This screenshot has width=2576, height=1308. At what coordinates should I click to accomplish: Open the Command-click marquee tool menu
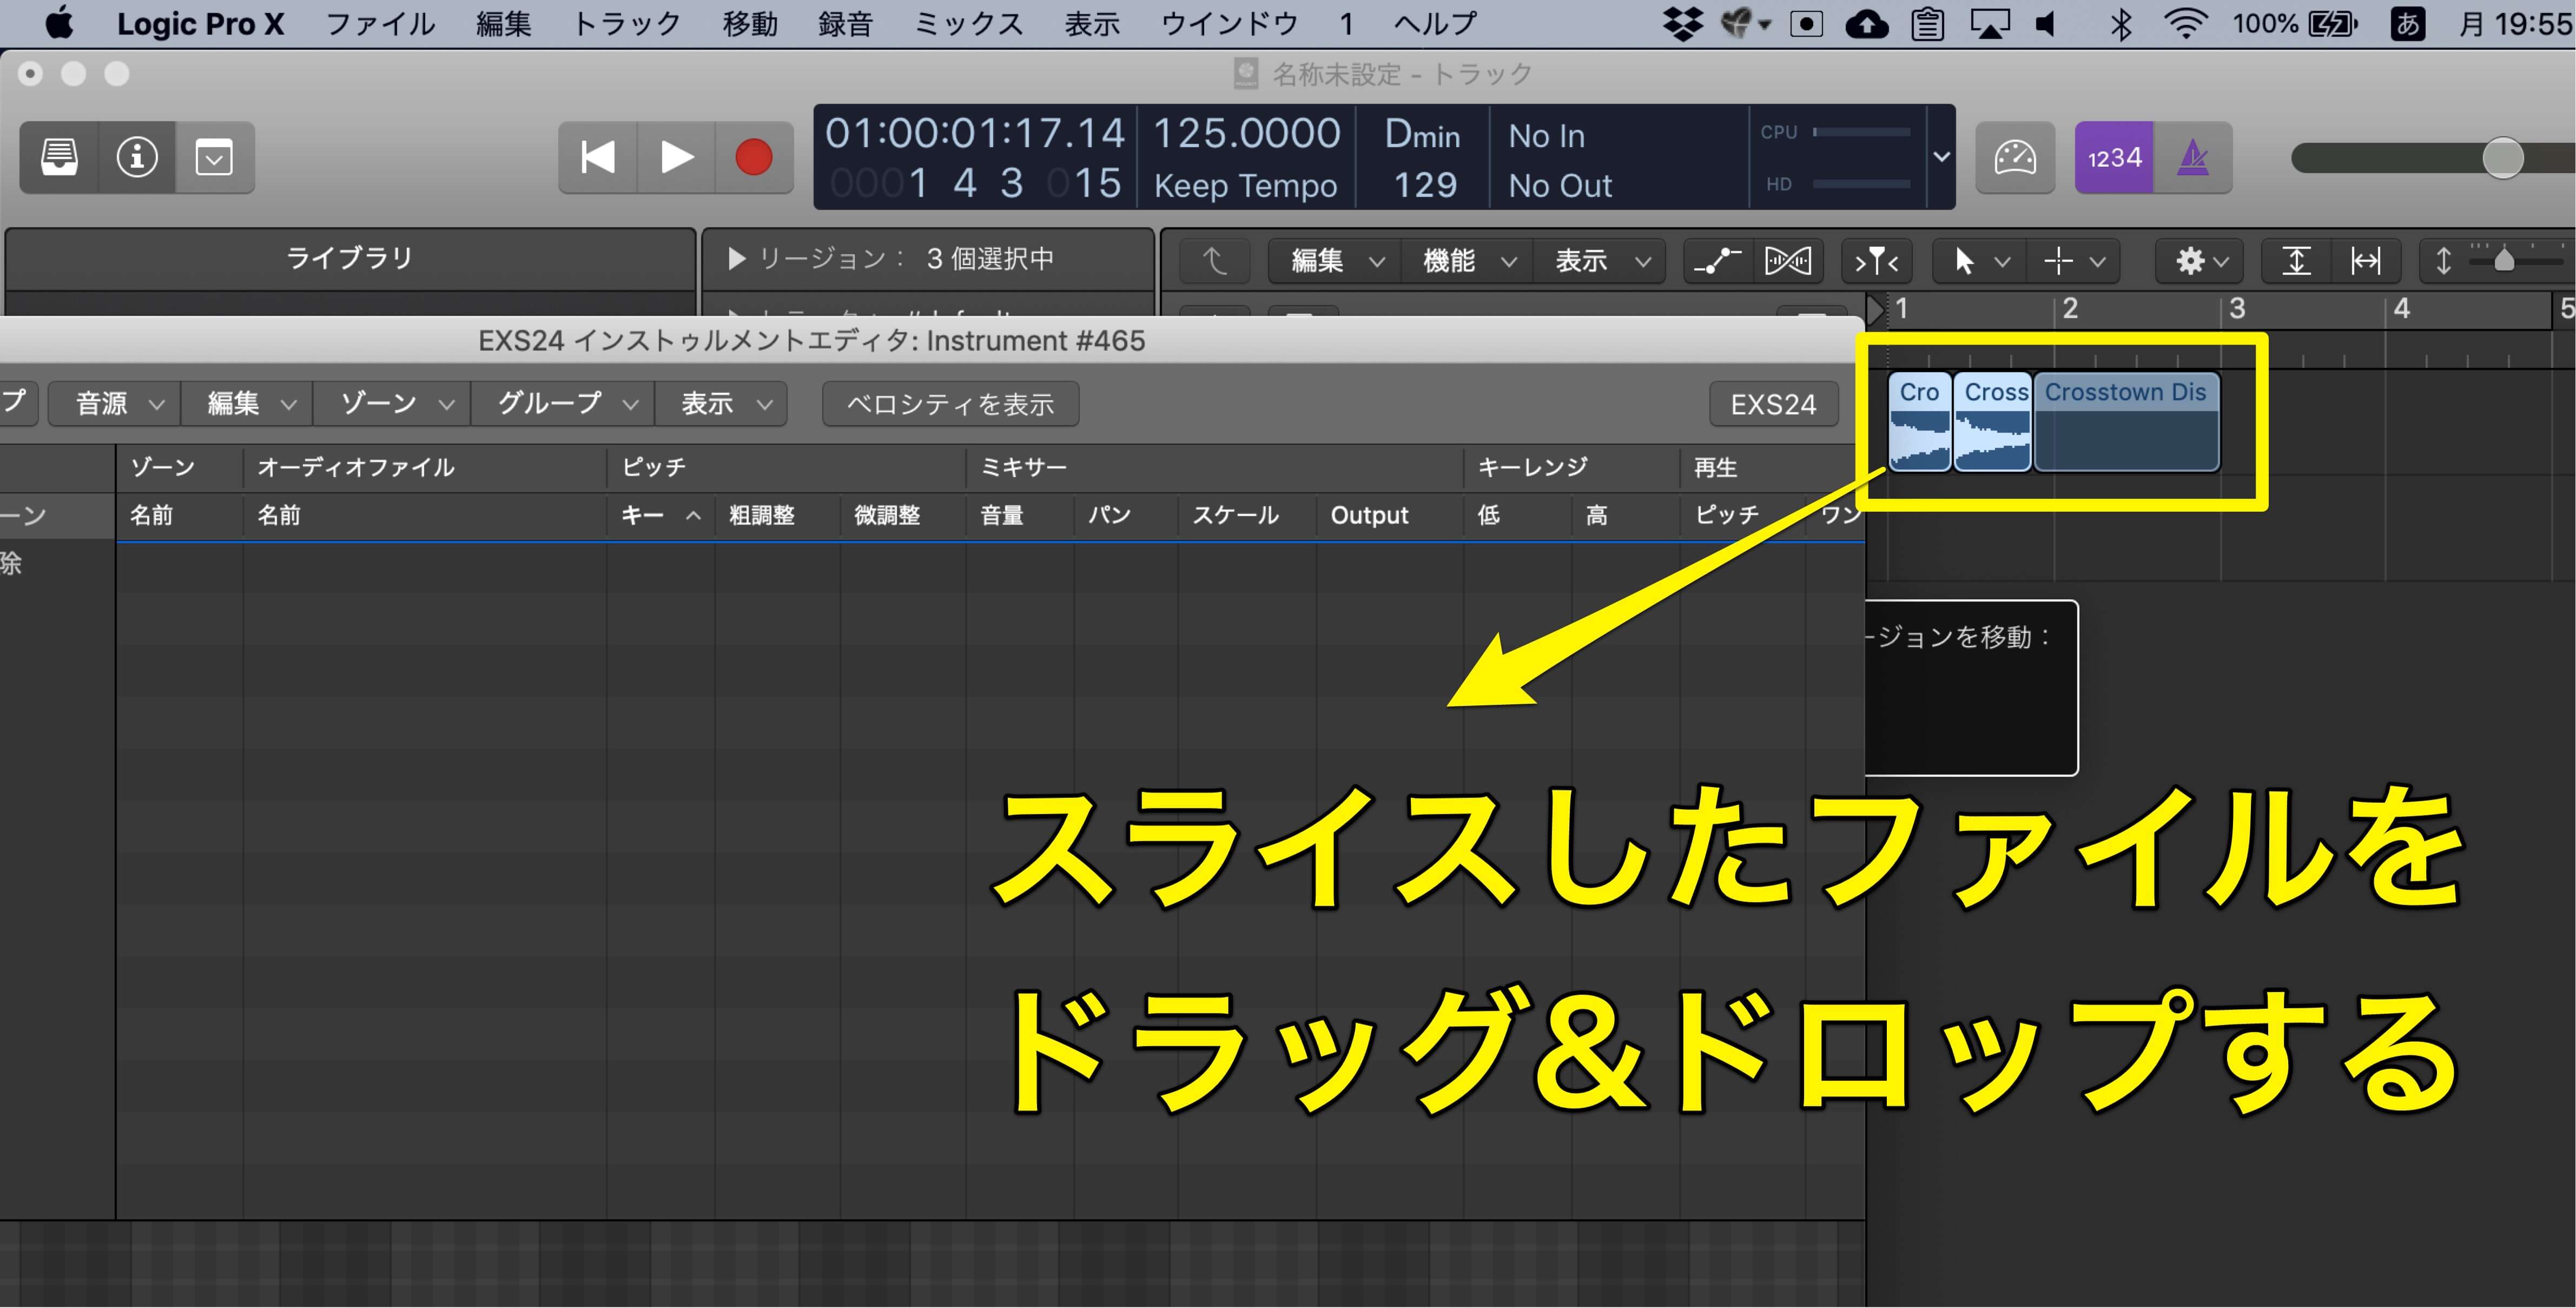(x=2074, y=261)
